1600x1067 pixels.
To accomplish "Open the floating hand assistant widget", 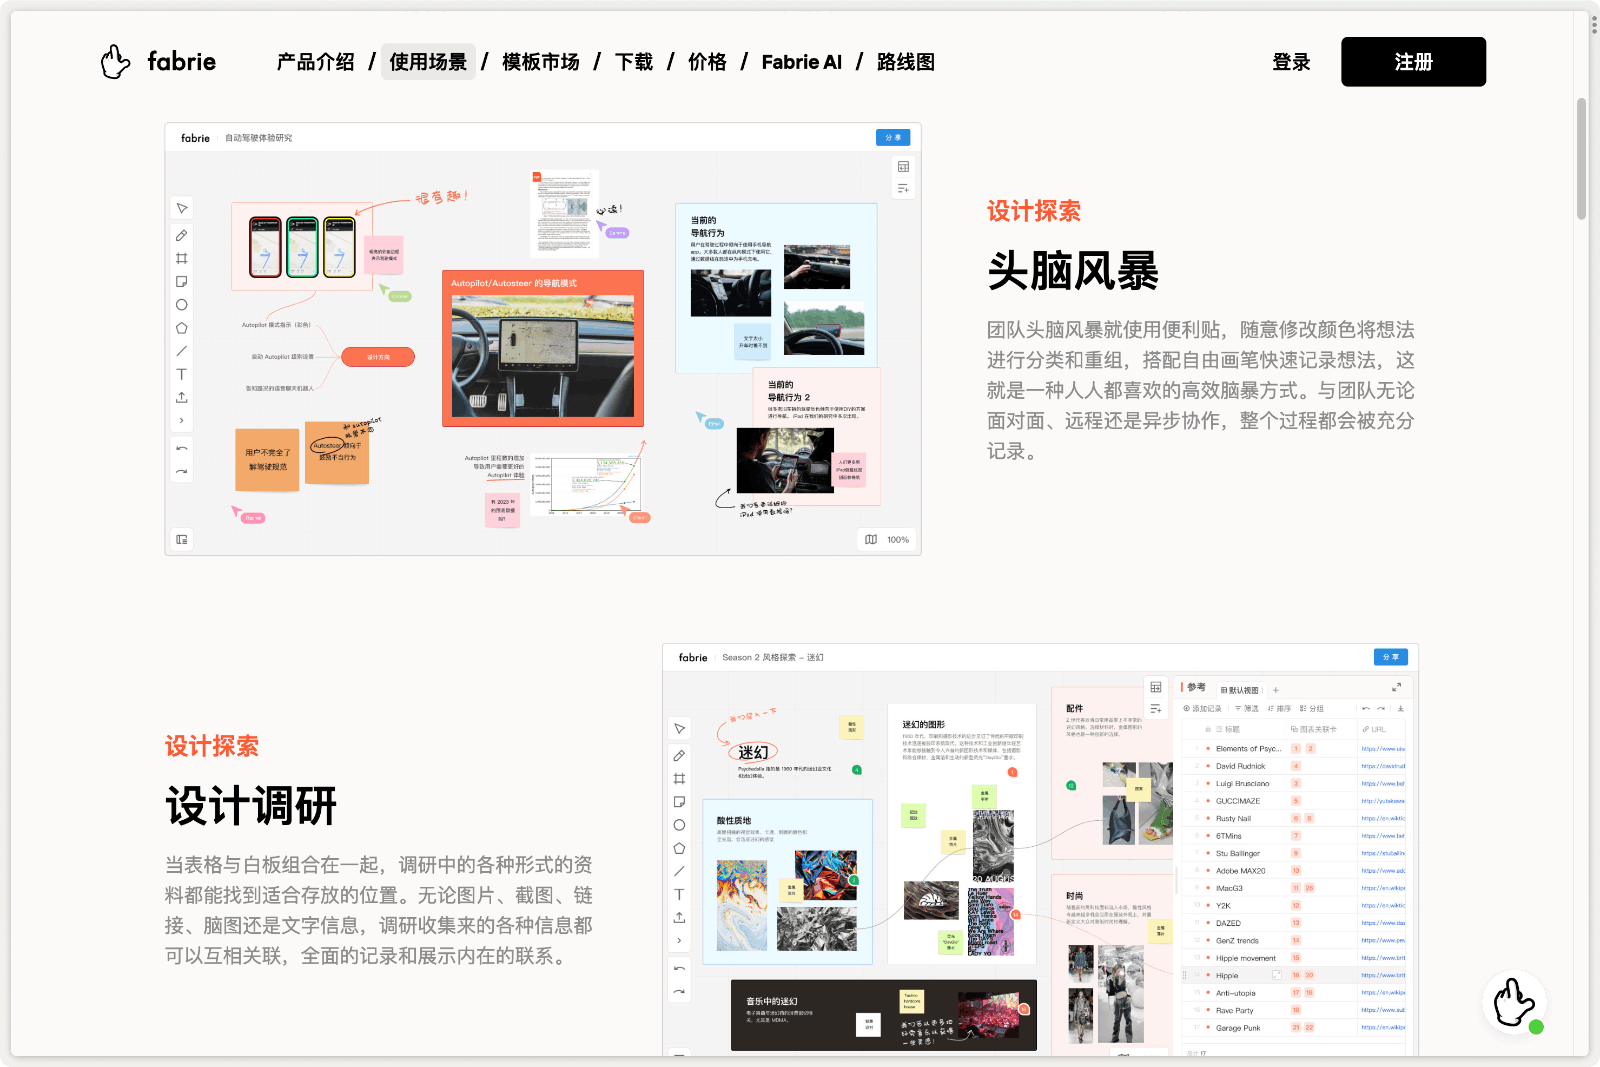I will point(1514,1002).
